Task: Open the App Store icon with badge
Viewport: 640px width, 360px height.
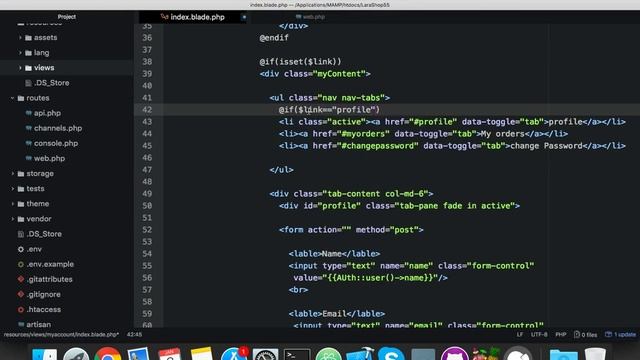Action: coord(234,355)
